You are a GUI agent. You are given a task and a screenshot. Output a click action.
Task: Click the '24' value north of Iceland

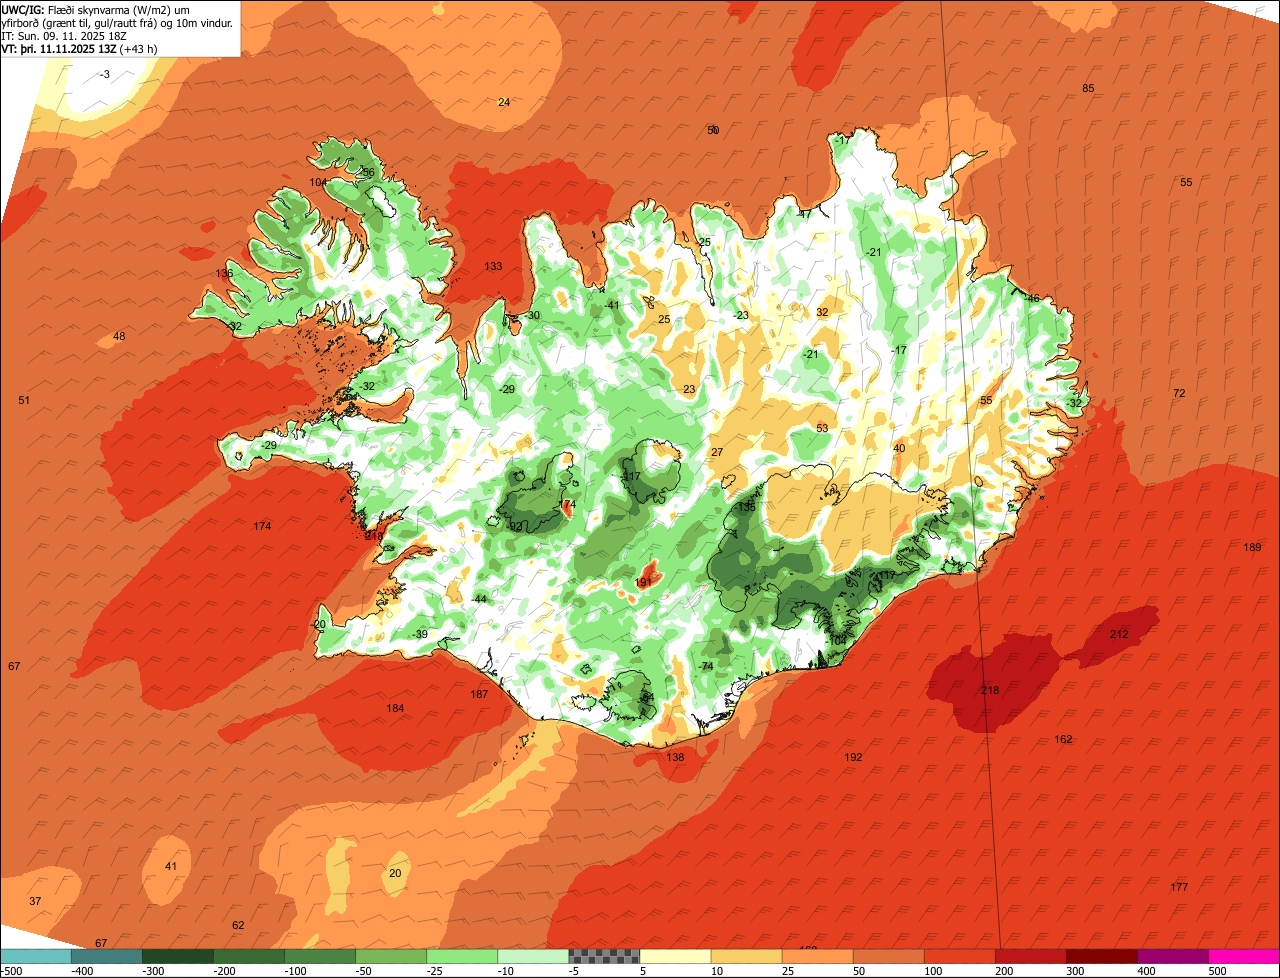(x=504, y=102)
